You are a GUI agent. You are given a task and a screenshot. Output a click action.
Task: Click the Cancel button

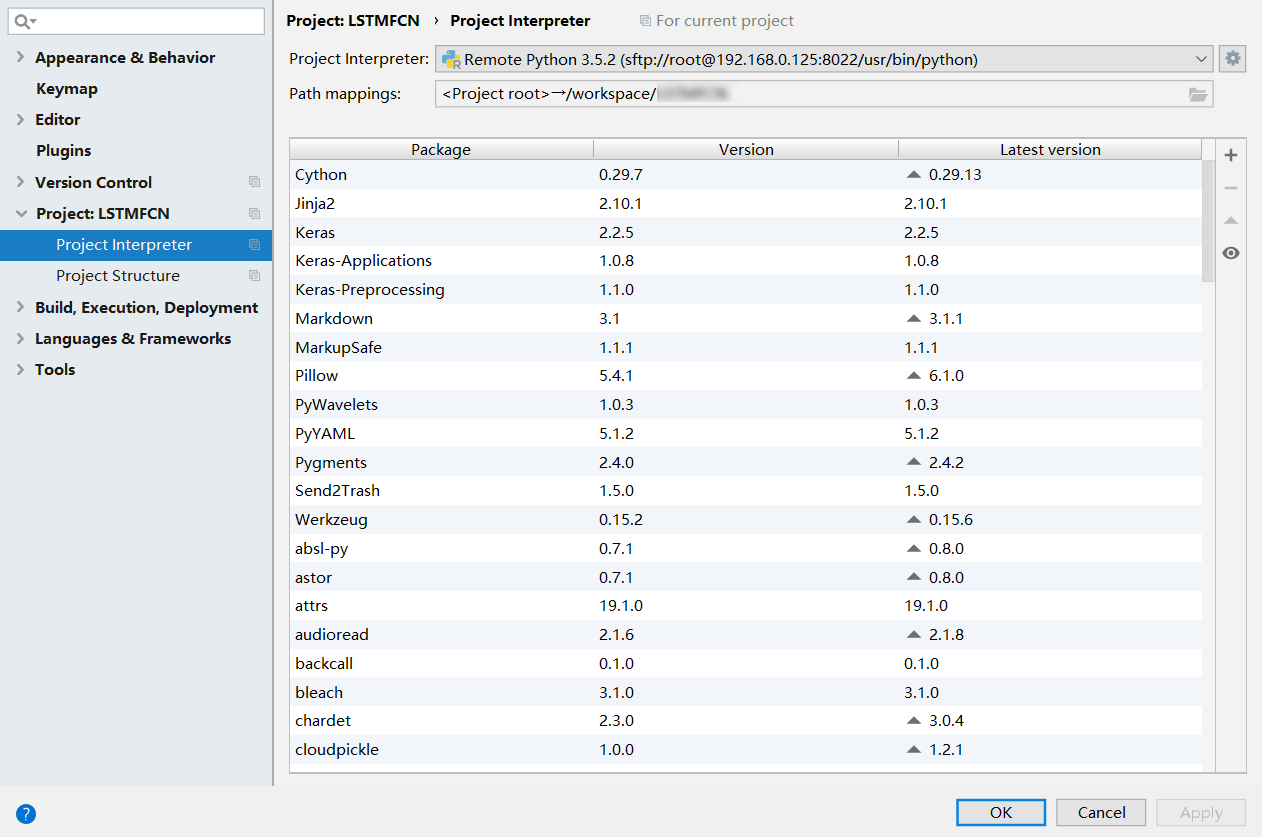(1100, 812)
